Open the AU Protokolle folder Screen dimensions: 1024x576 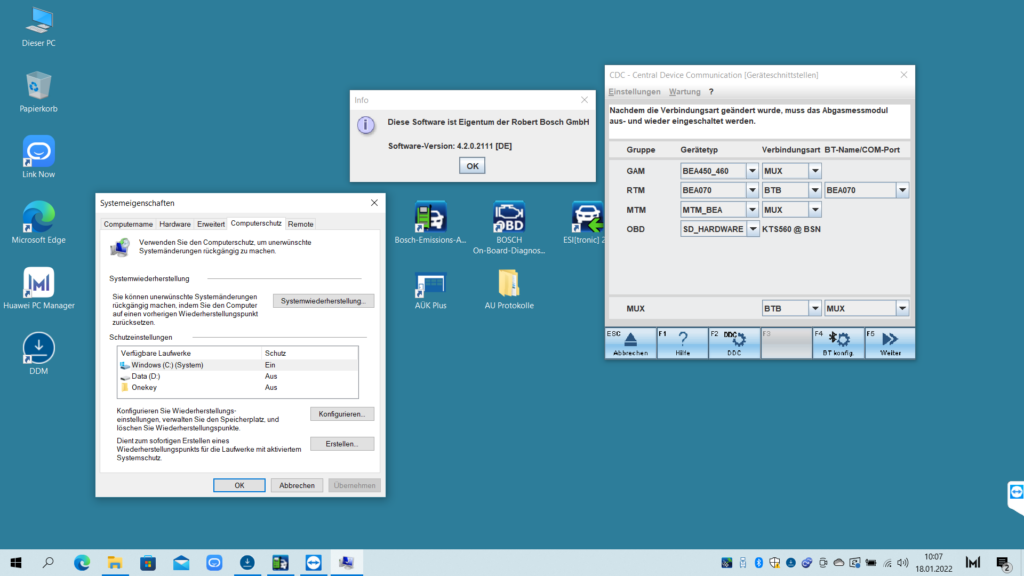(509, 289)
